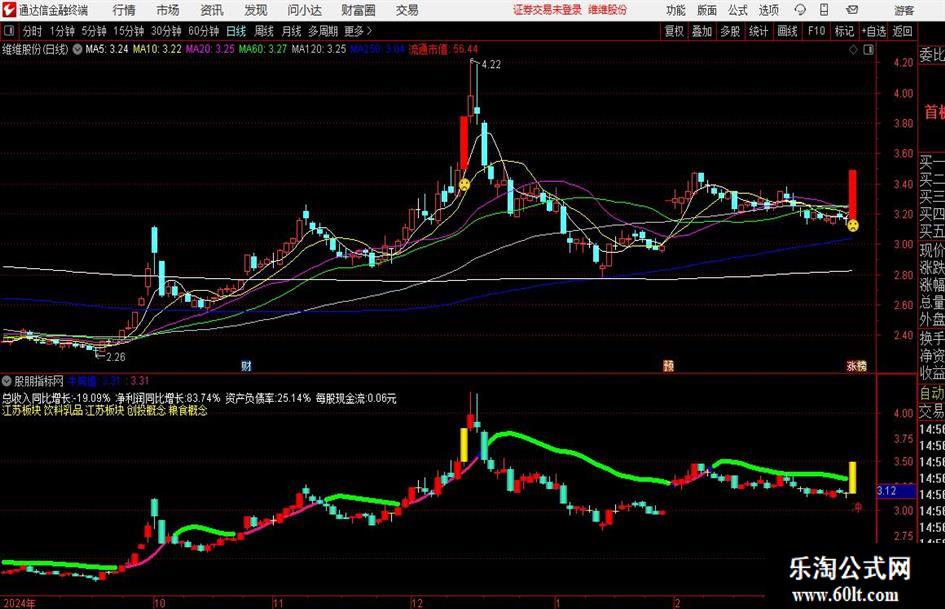Click the 4.22 high price label
Screen dimensions: 945x609
(x=491, y=65)
